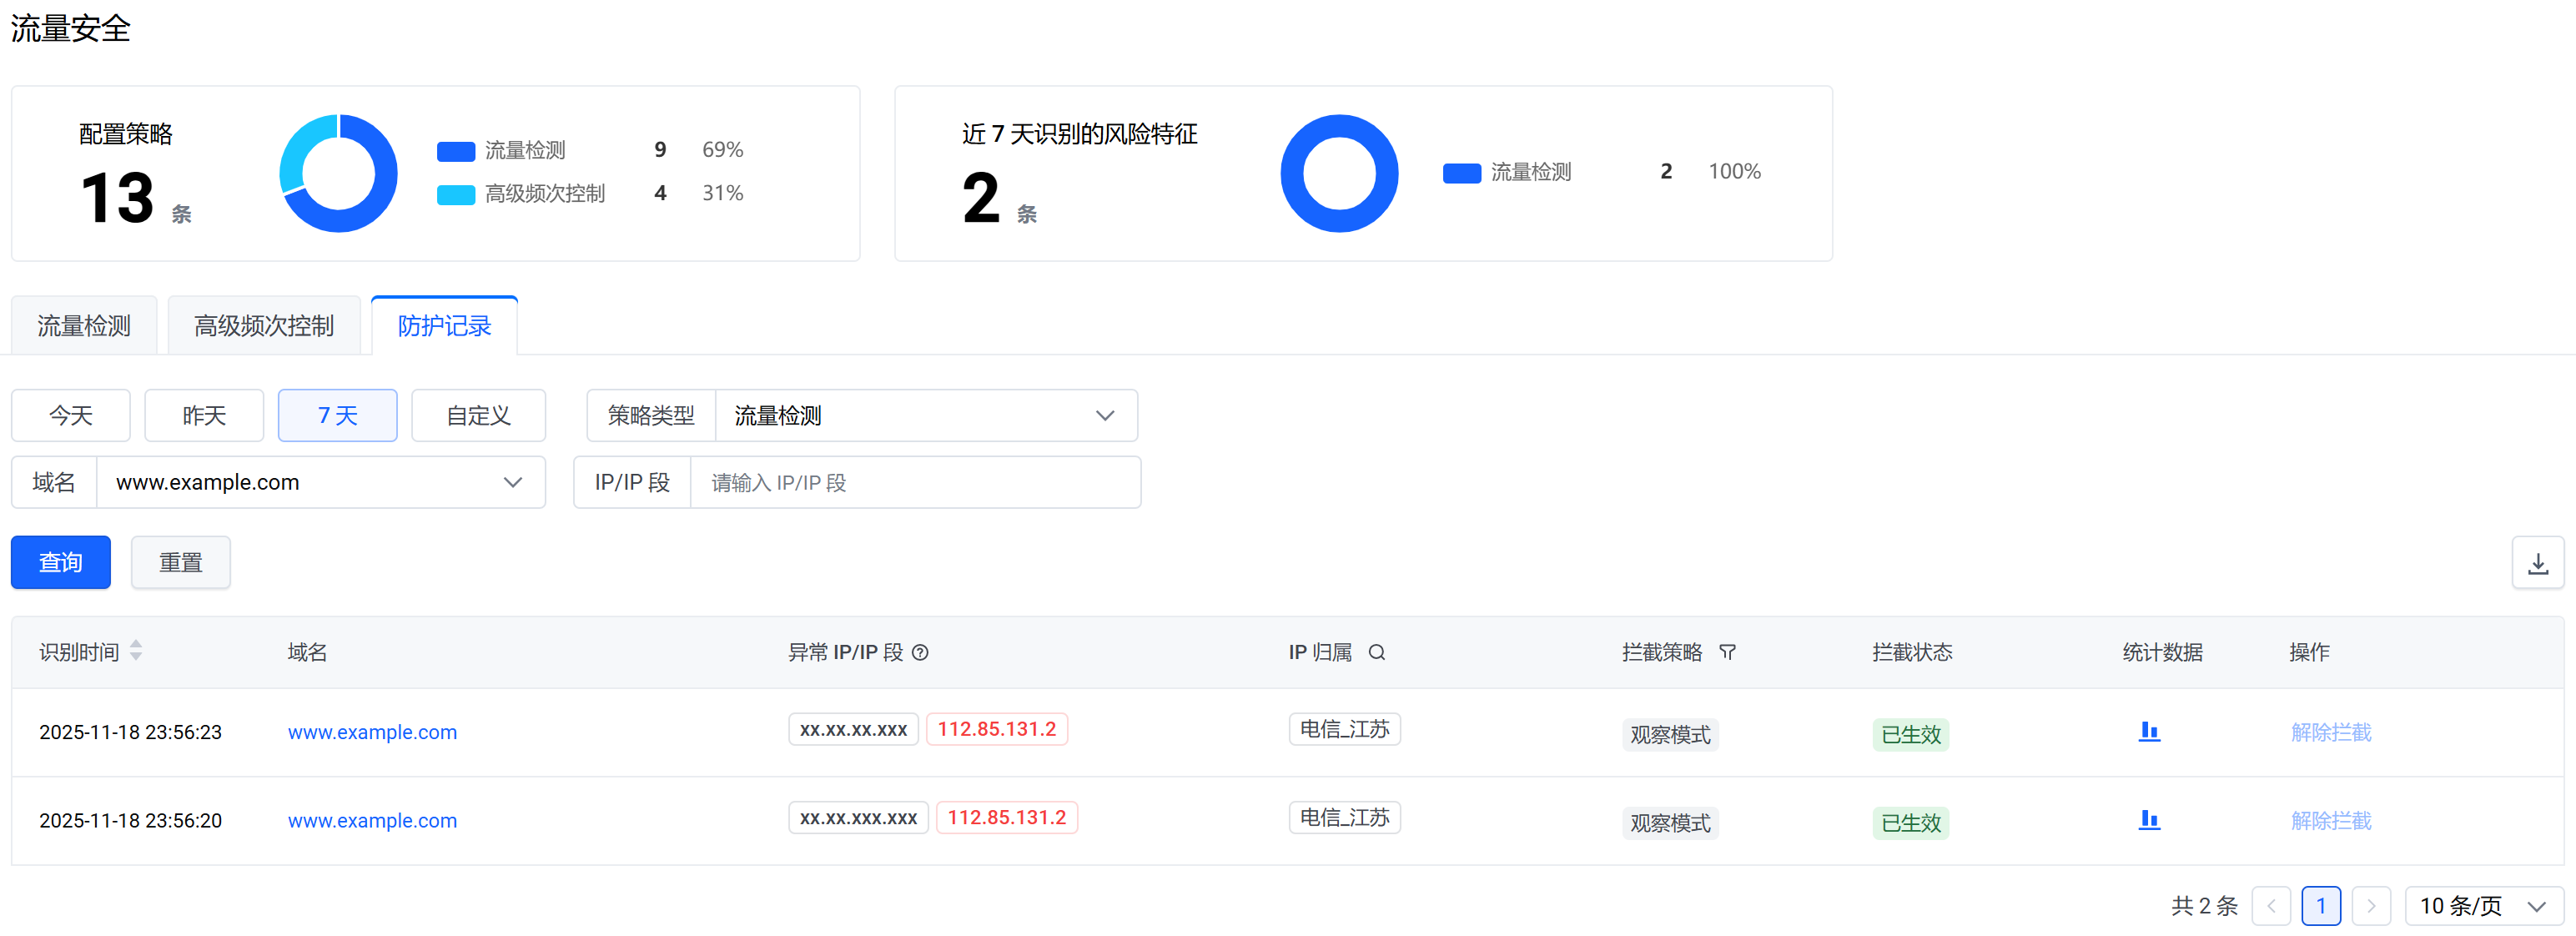The width and height of the screenshot is (2576, 936).
Task: Expand the 策略类型 流量检测 dropdown
Action: point(925,416)
